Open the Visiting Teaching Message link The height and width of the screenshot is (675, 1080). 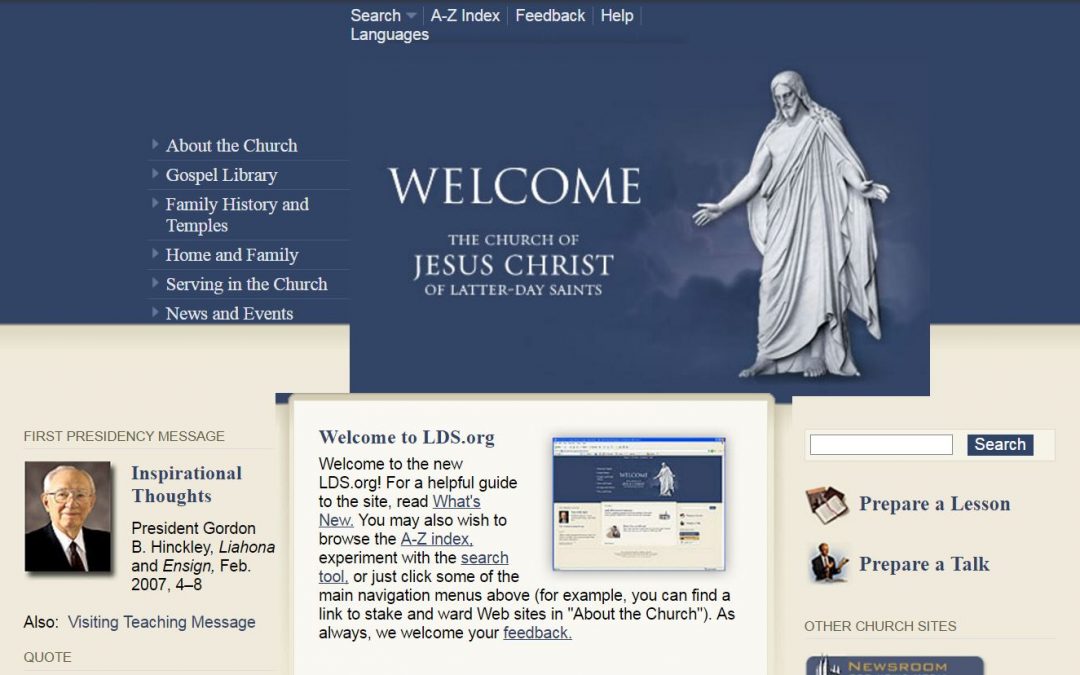pyautogui.click(x=161, y=622)
